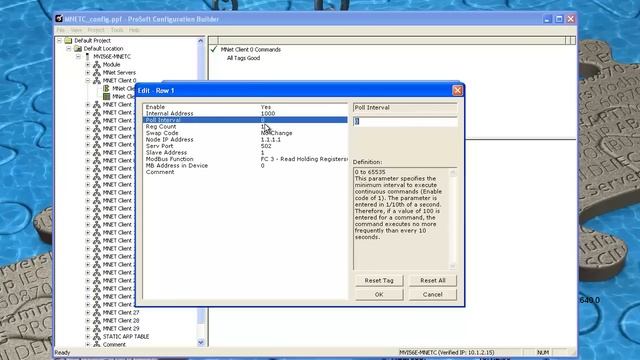The image size is (640, 360).
Task: Click the Serv Port value 502
Action: click(x=266, y=146)
